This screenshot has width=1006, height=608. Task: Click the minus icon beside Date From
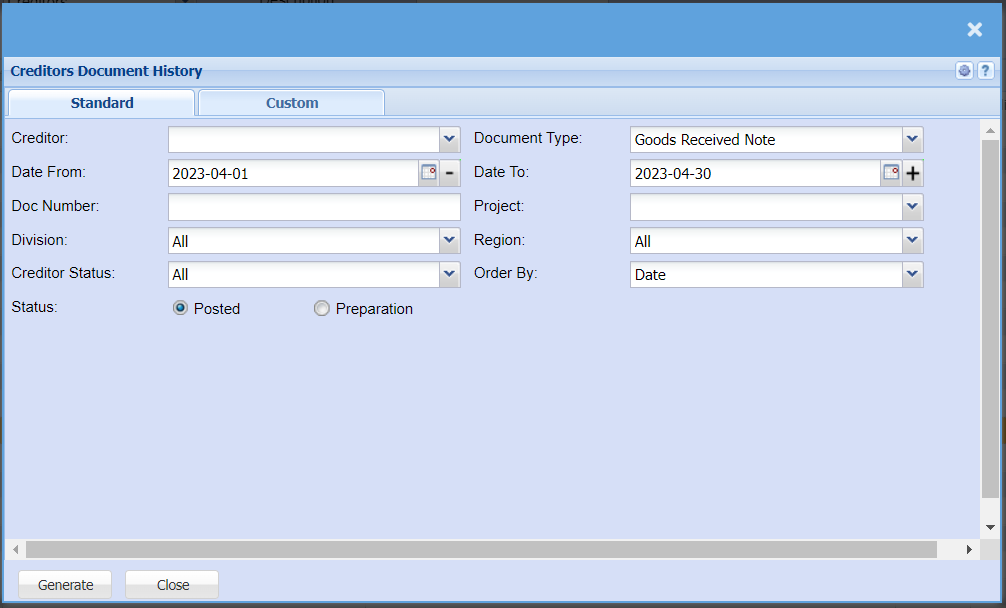point(450,173)
